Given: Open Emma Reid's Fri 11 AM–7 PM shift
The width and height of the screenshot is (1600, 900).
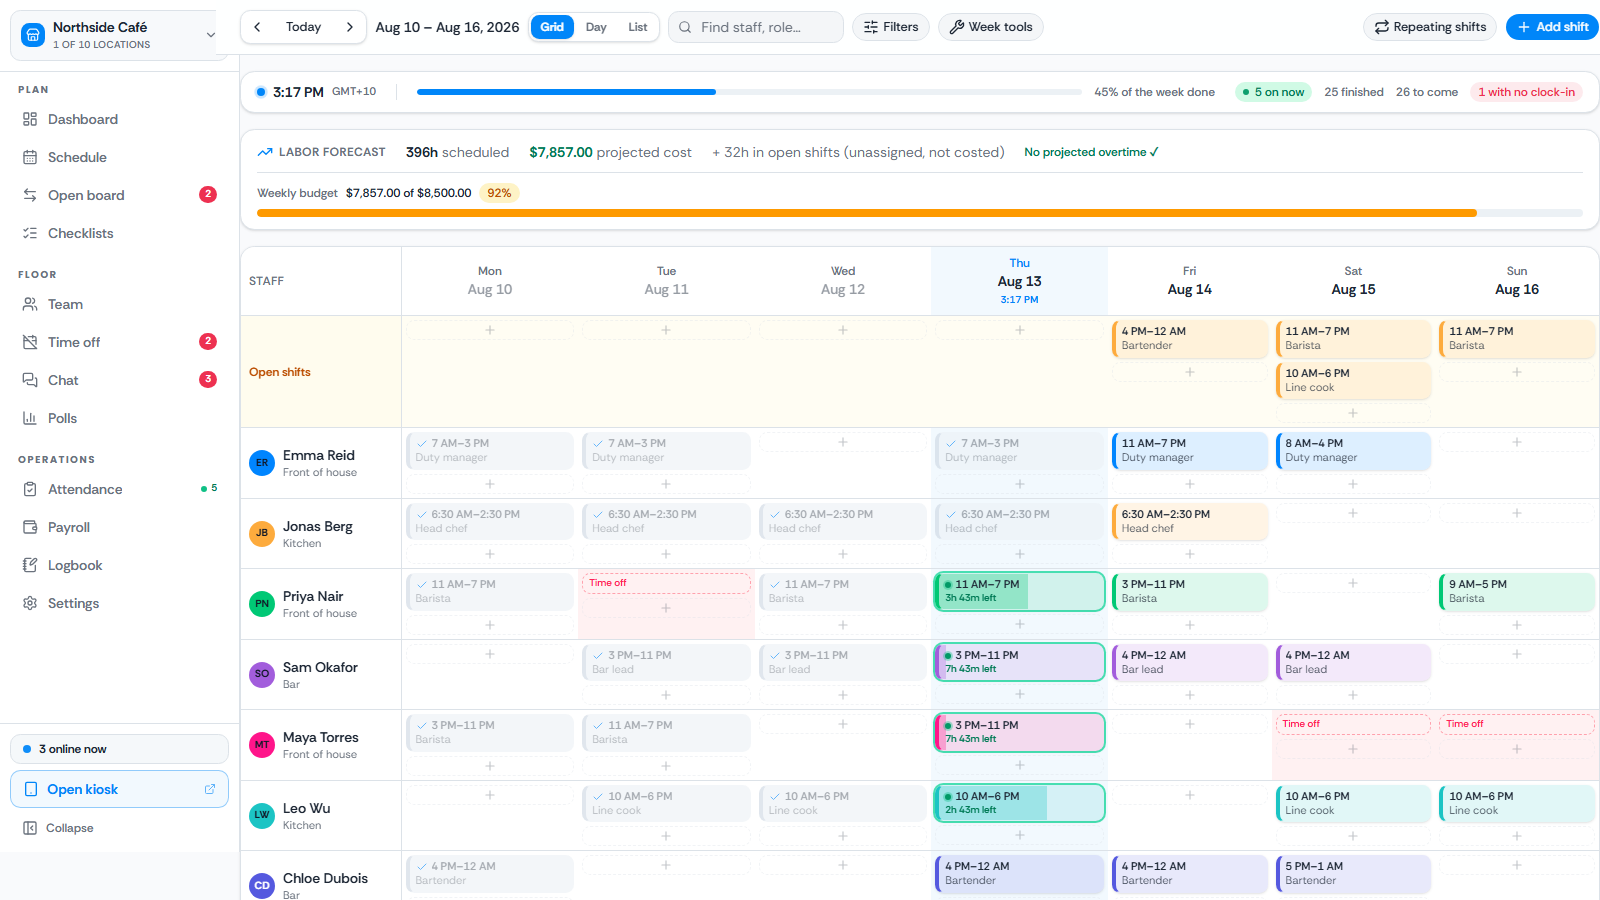Looking at the screenshot, I should (x=1189, y=450).
